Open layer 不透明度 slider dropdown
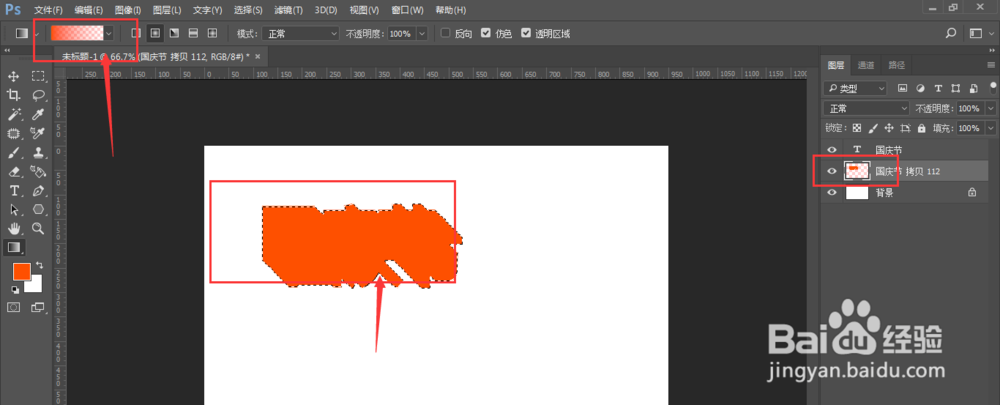The width and height of the screenshot is (1000, 405). (x=990, y=108)
